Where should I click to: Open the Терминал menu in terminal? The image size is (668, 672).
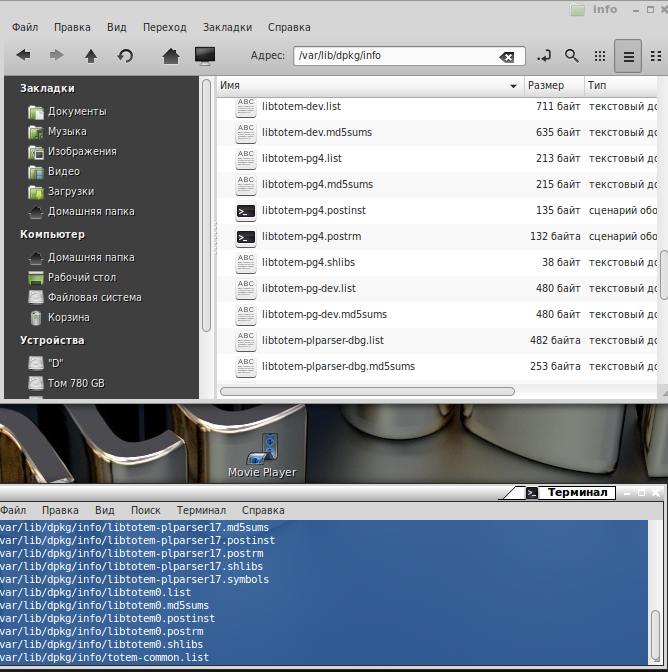[x=201, y=510]
